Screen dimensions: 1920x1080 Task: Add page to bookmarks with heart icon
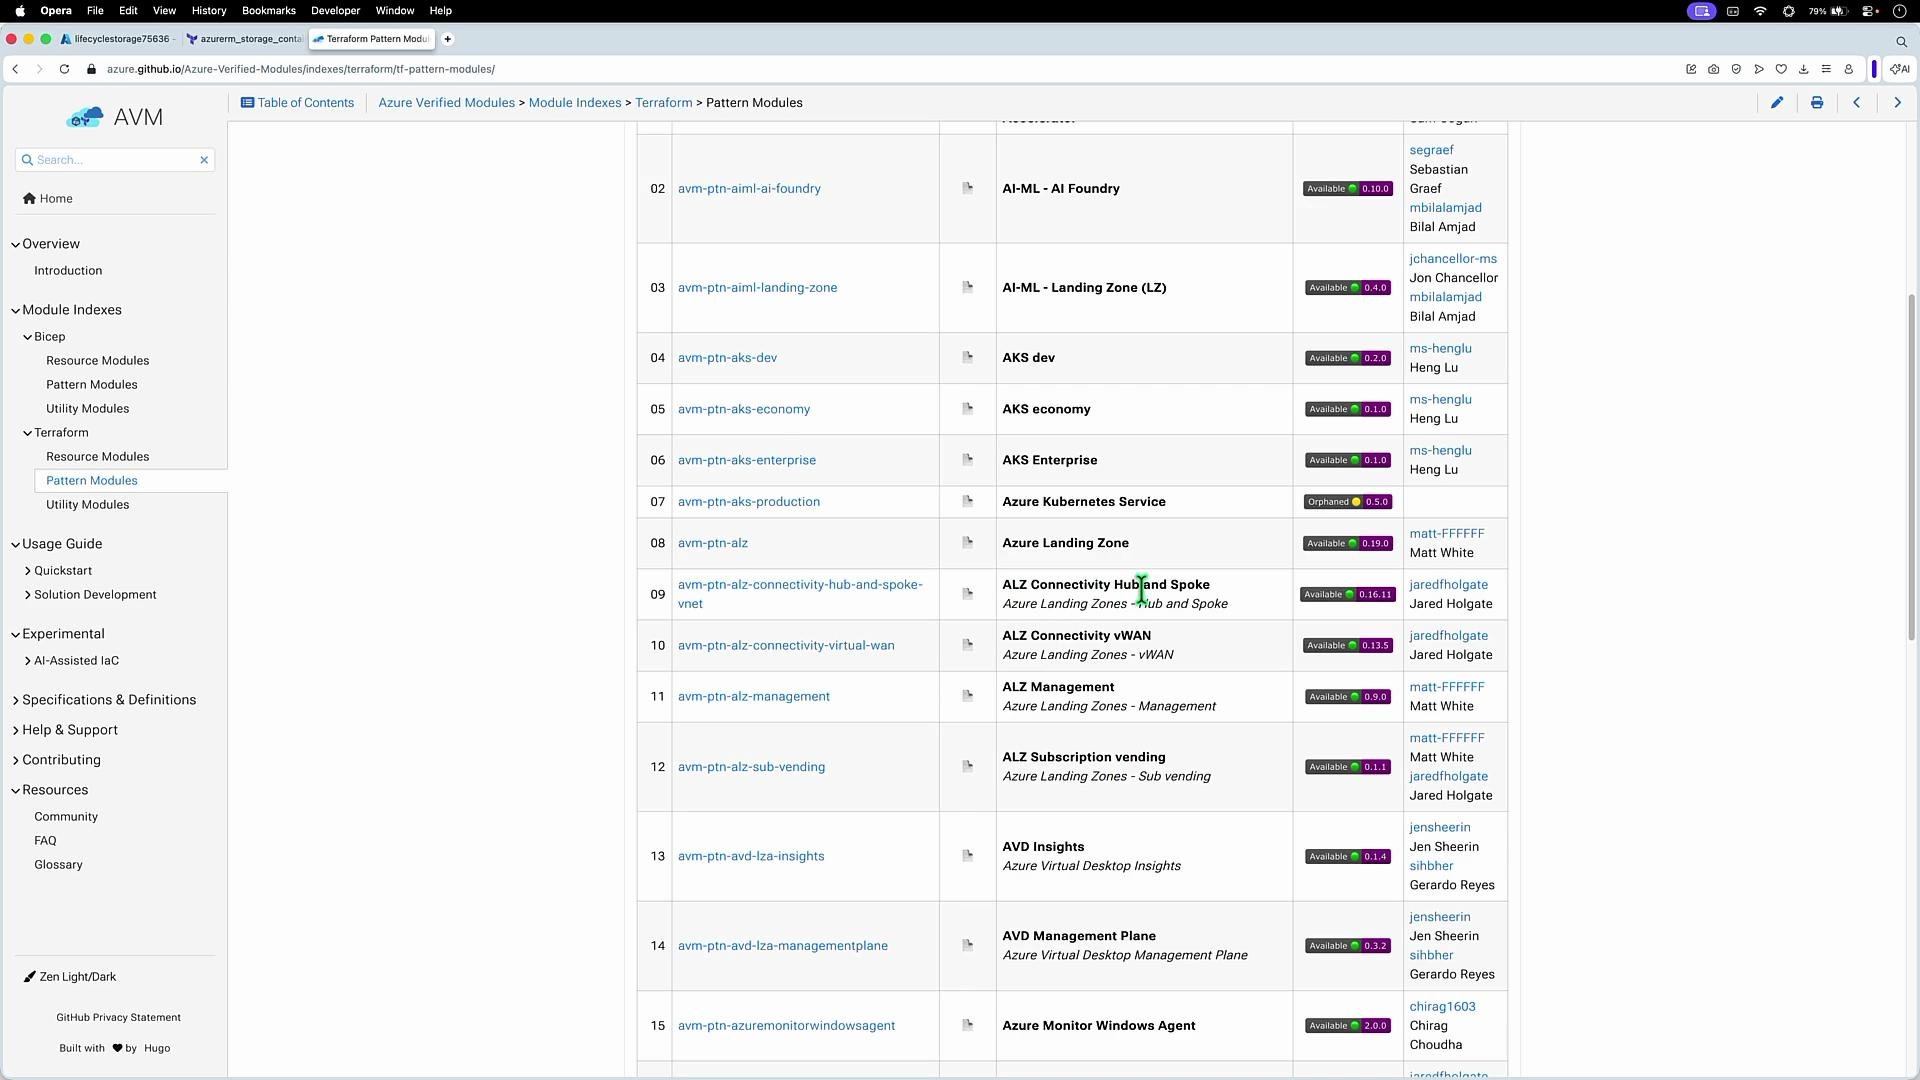click(1781, 69)
